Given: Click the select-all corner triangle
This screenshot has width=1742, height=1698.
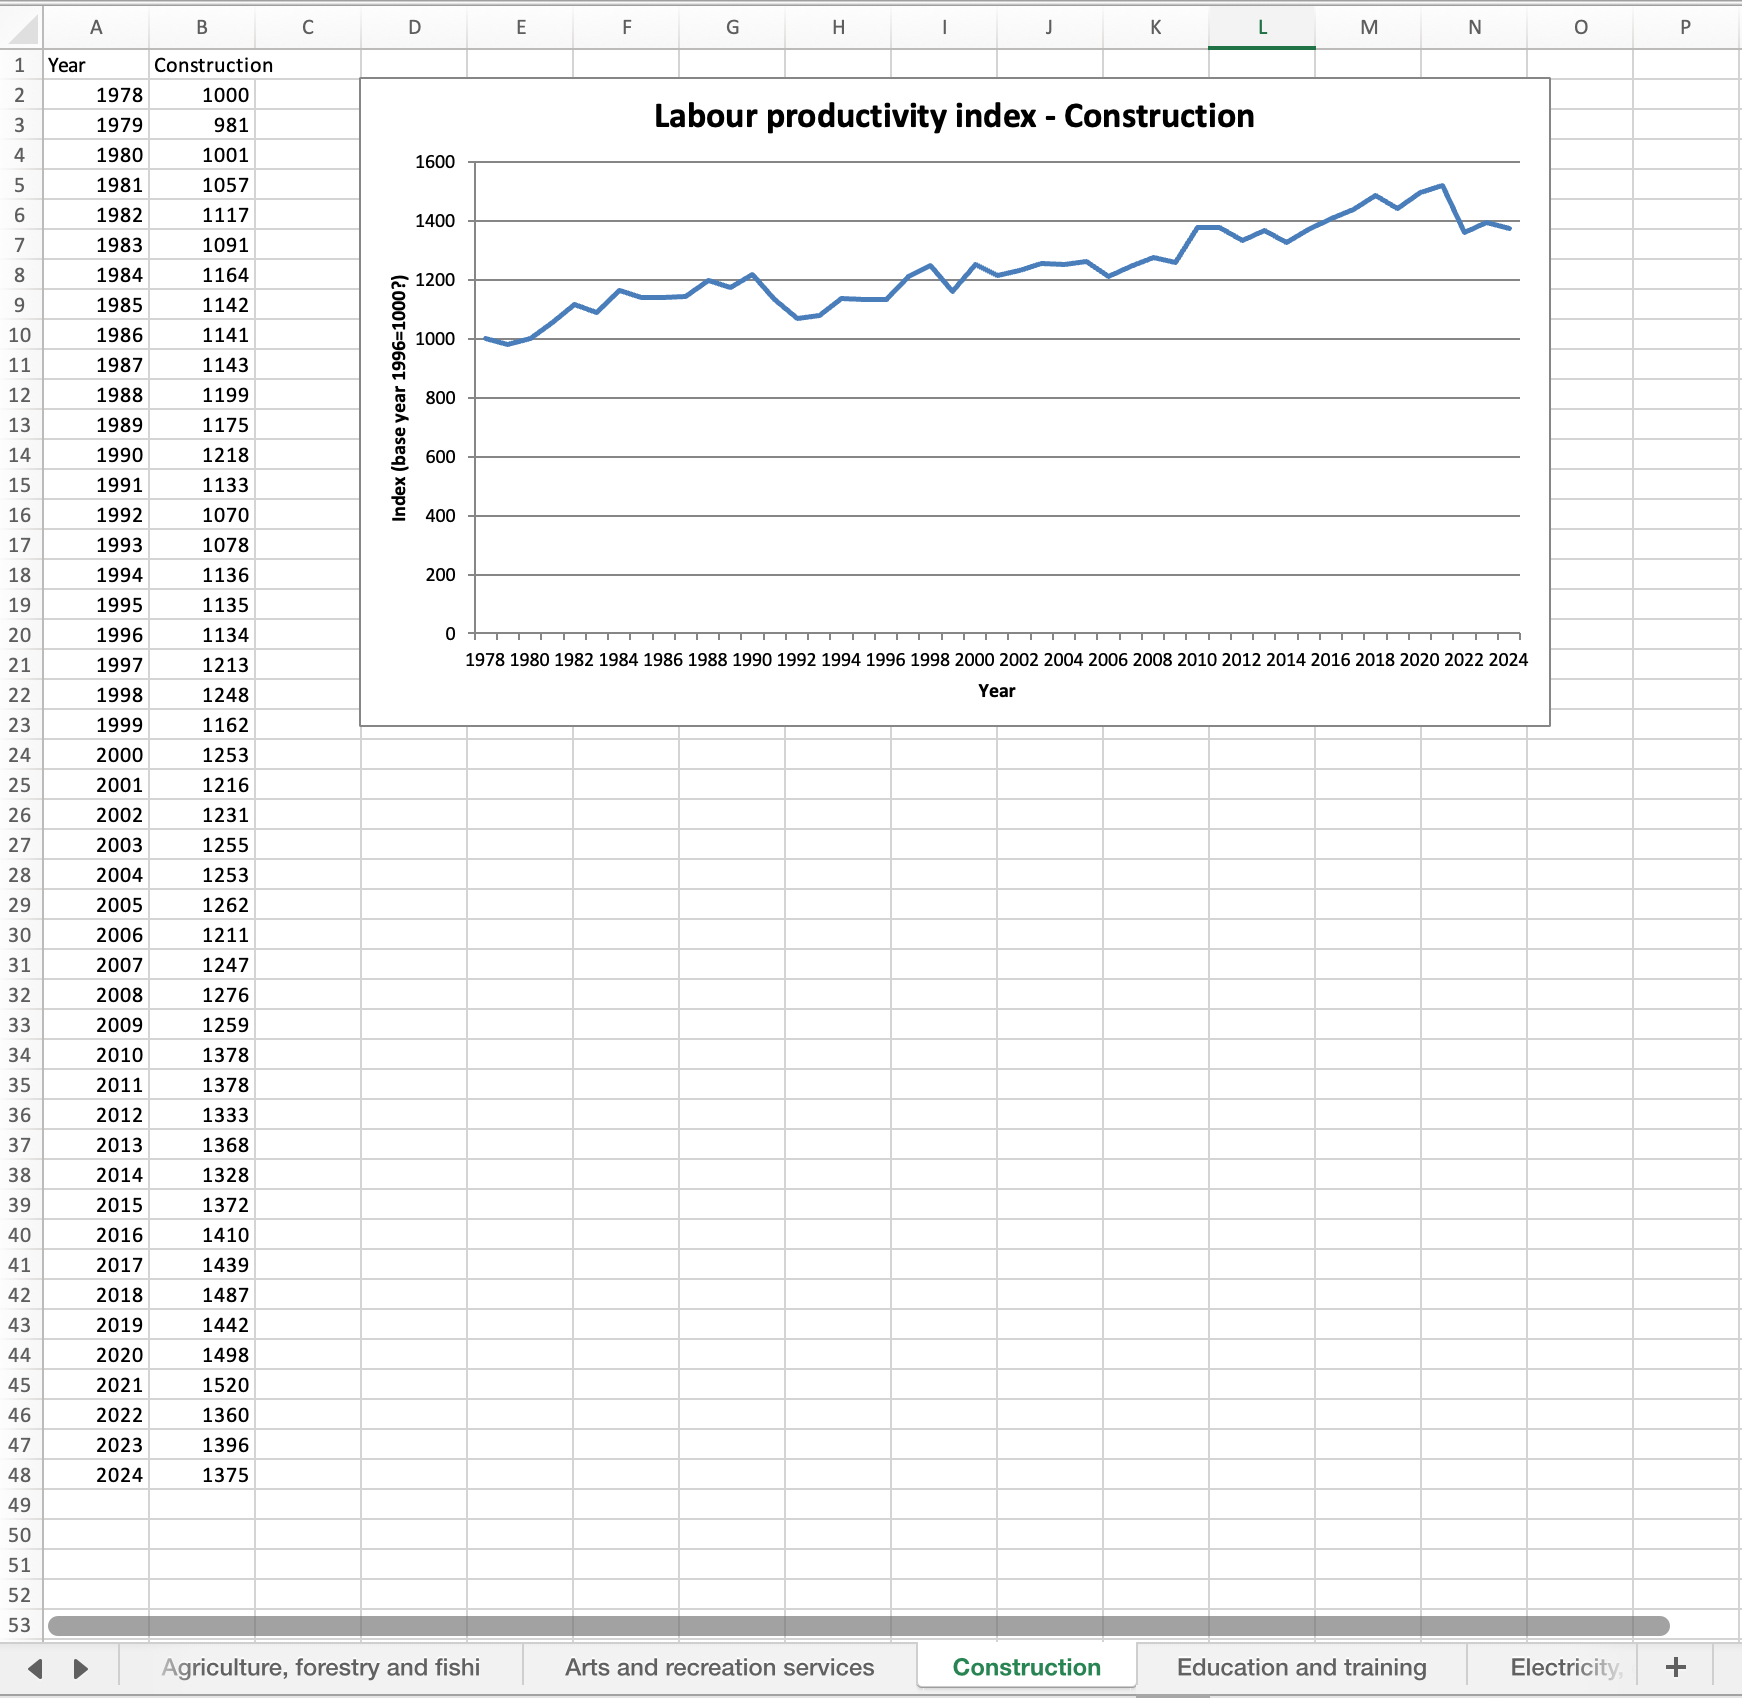Looking at the screenshot, I should (22, 28).
